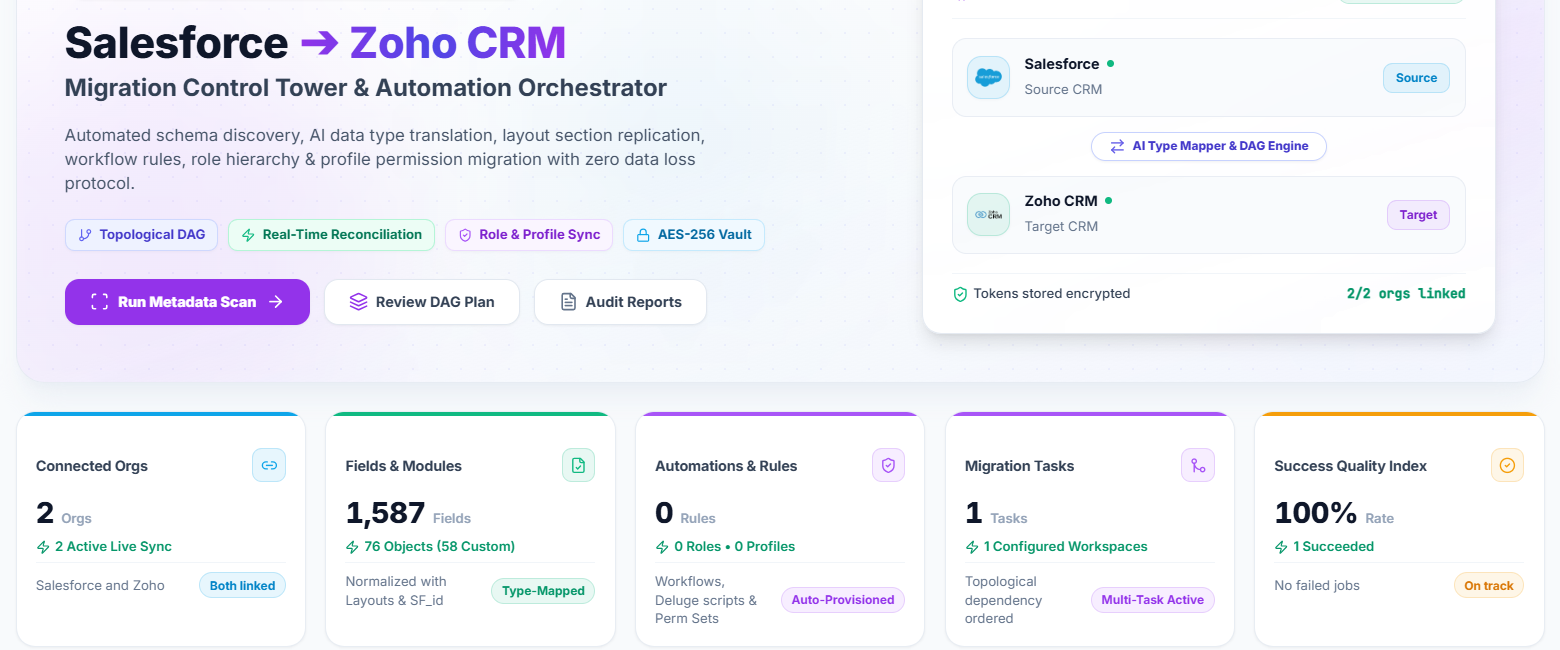1560x650 pixels.
Task: Click the Run Metadata Scan button
Action: [x=187, y=302]
